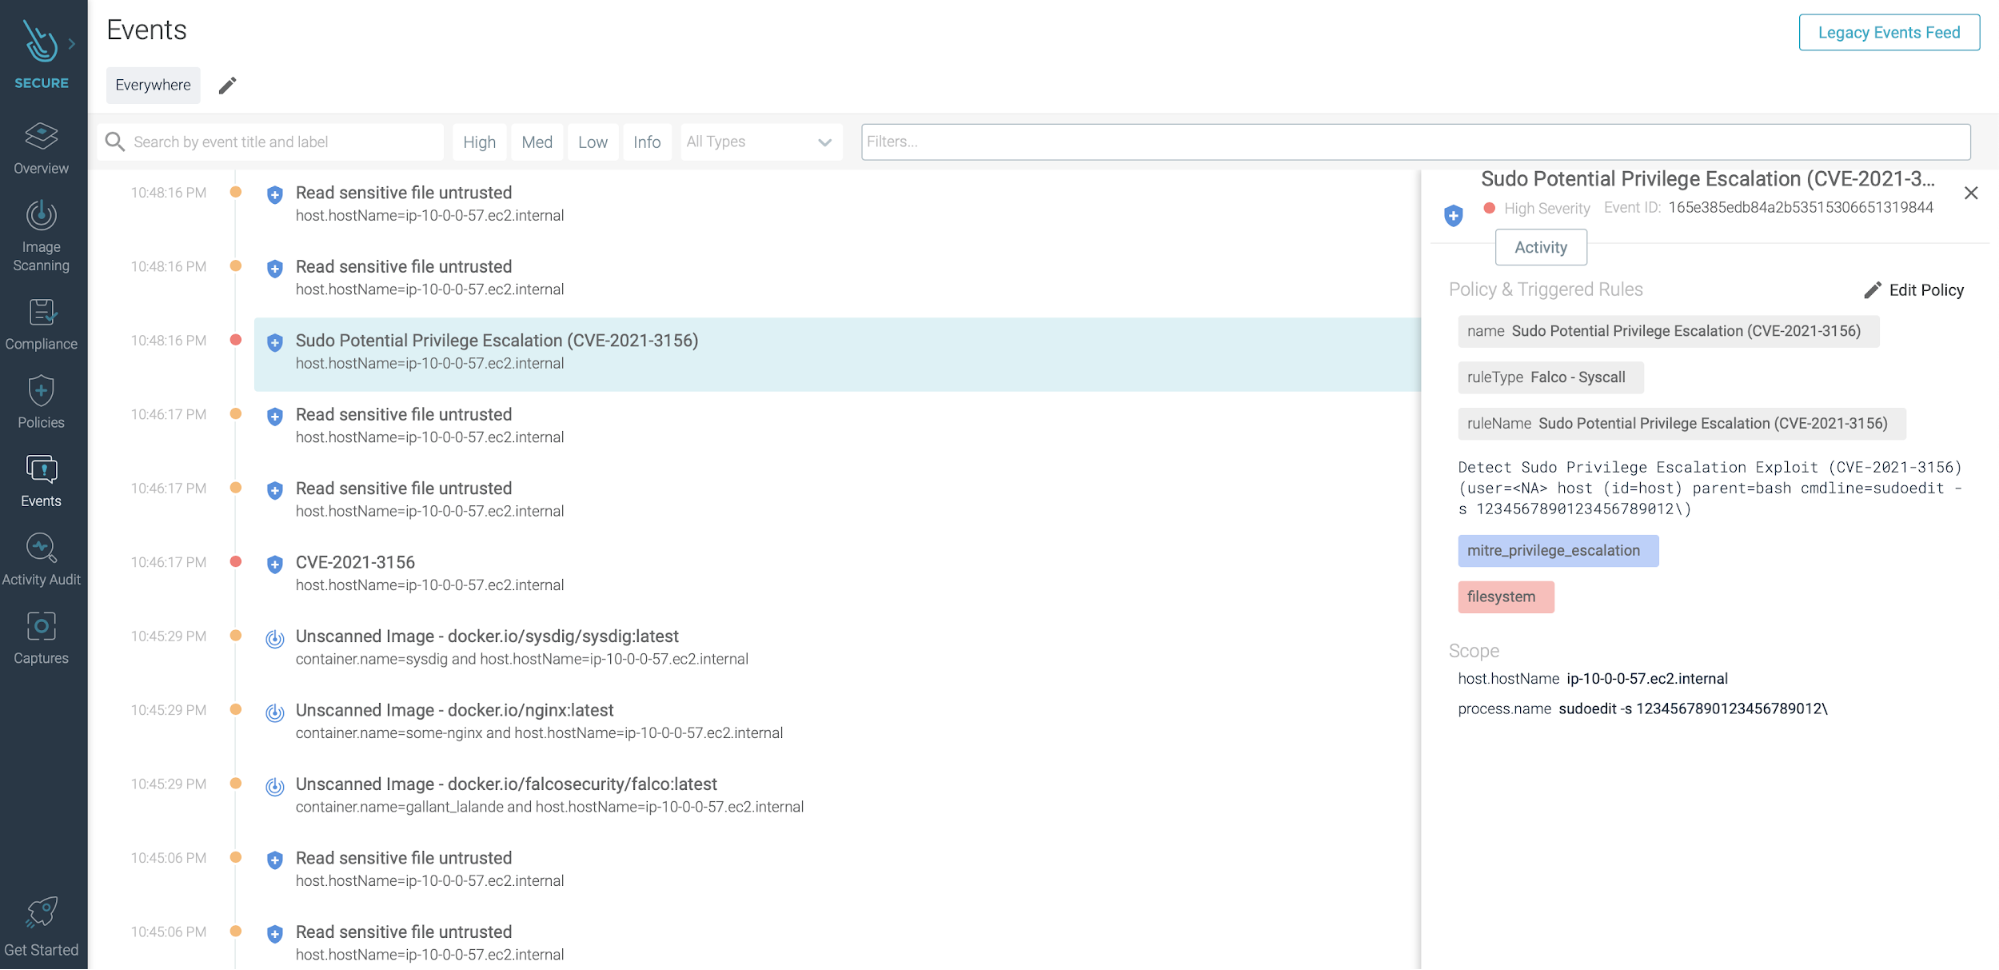Click shield icon in details panel header
Screen dimensions: 1999x970
(1453, 215)
